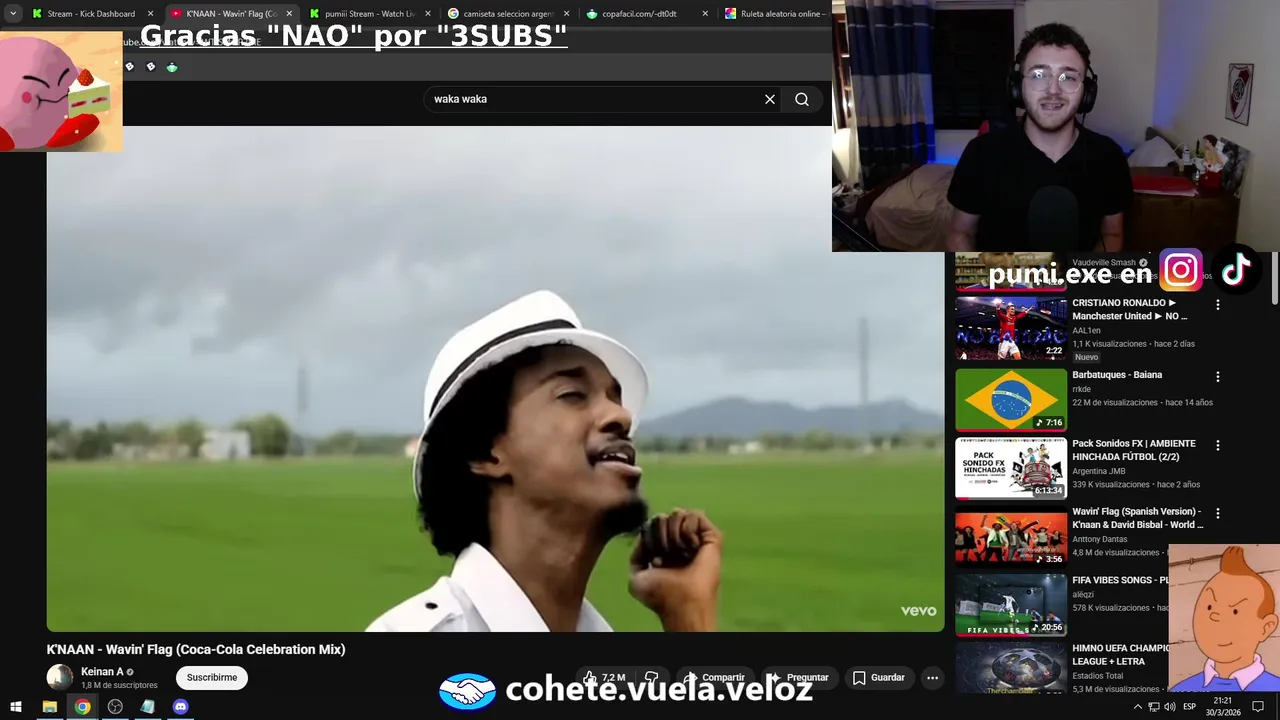Open the taskbar clock showing 21:21

click(x=1223, y=706)
